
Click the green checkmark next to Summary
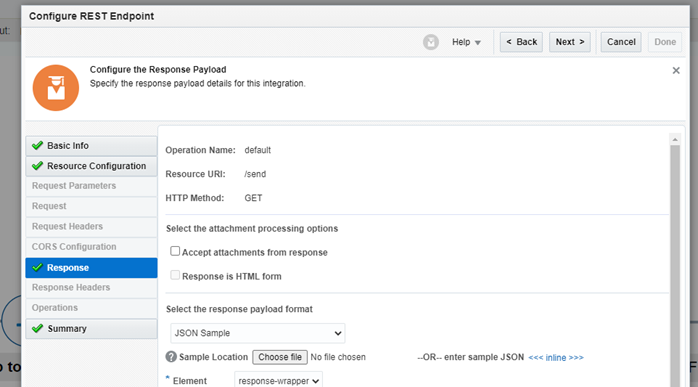point(37,328)
